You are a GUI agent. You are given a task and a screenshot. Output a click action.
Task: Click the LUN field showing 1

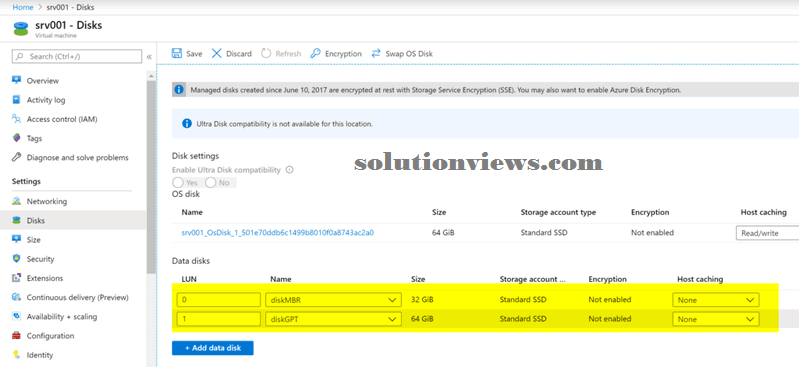pos(219,320)
